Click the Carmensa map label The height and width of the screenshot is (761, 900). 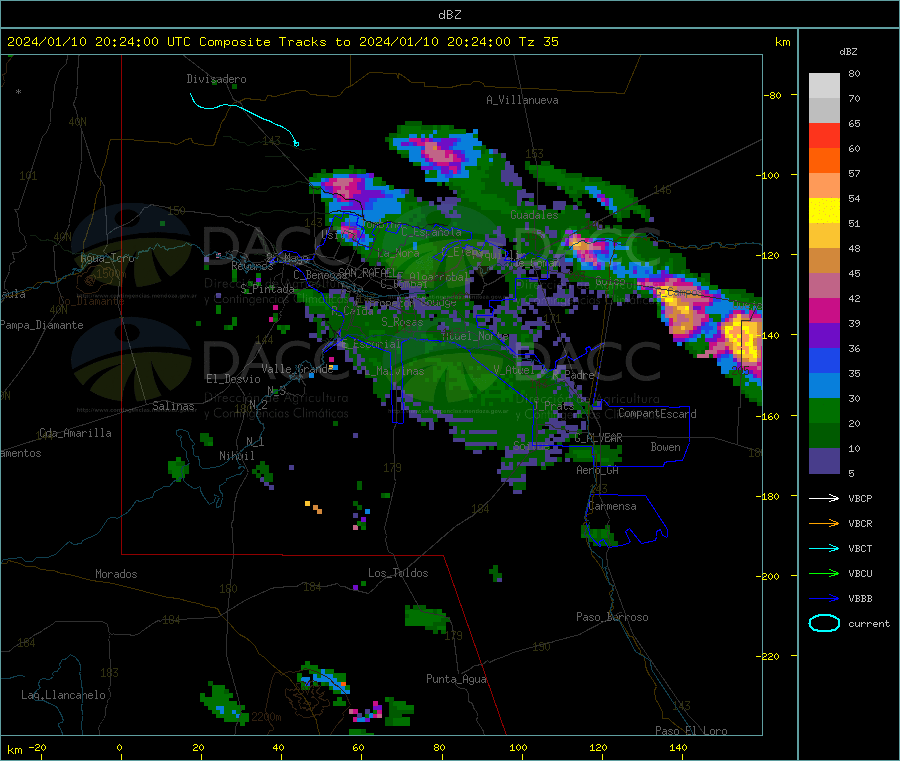coord(612,506)
